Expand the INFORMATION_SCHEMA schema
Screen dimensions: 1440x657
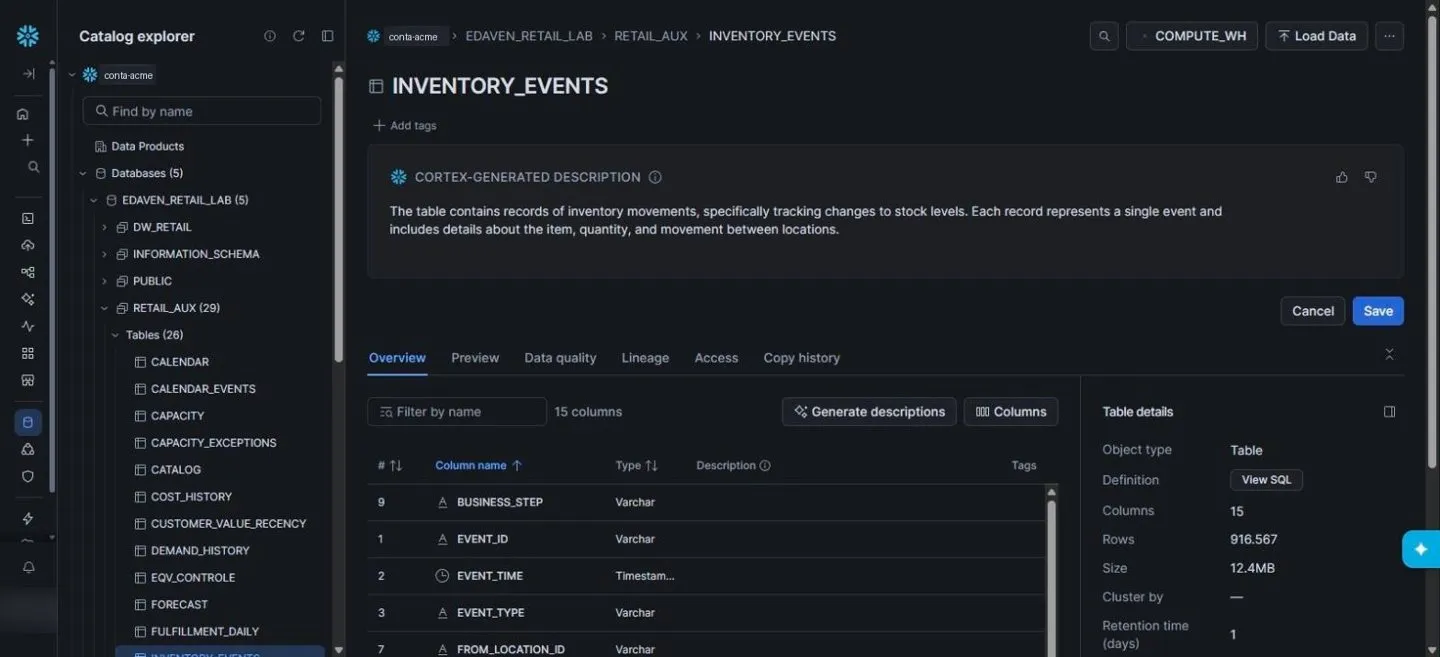[x=105, y=254]
